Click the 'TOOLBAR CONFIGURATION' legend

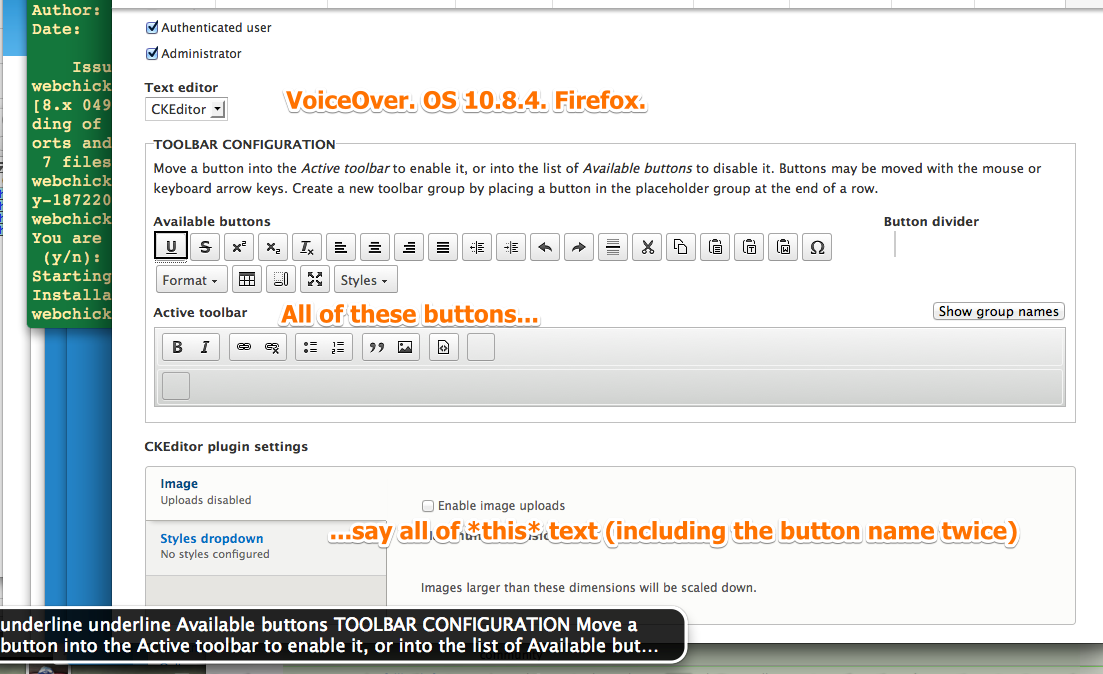click(x=244, y=144)
